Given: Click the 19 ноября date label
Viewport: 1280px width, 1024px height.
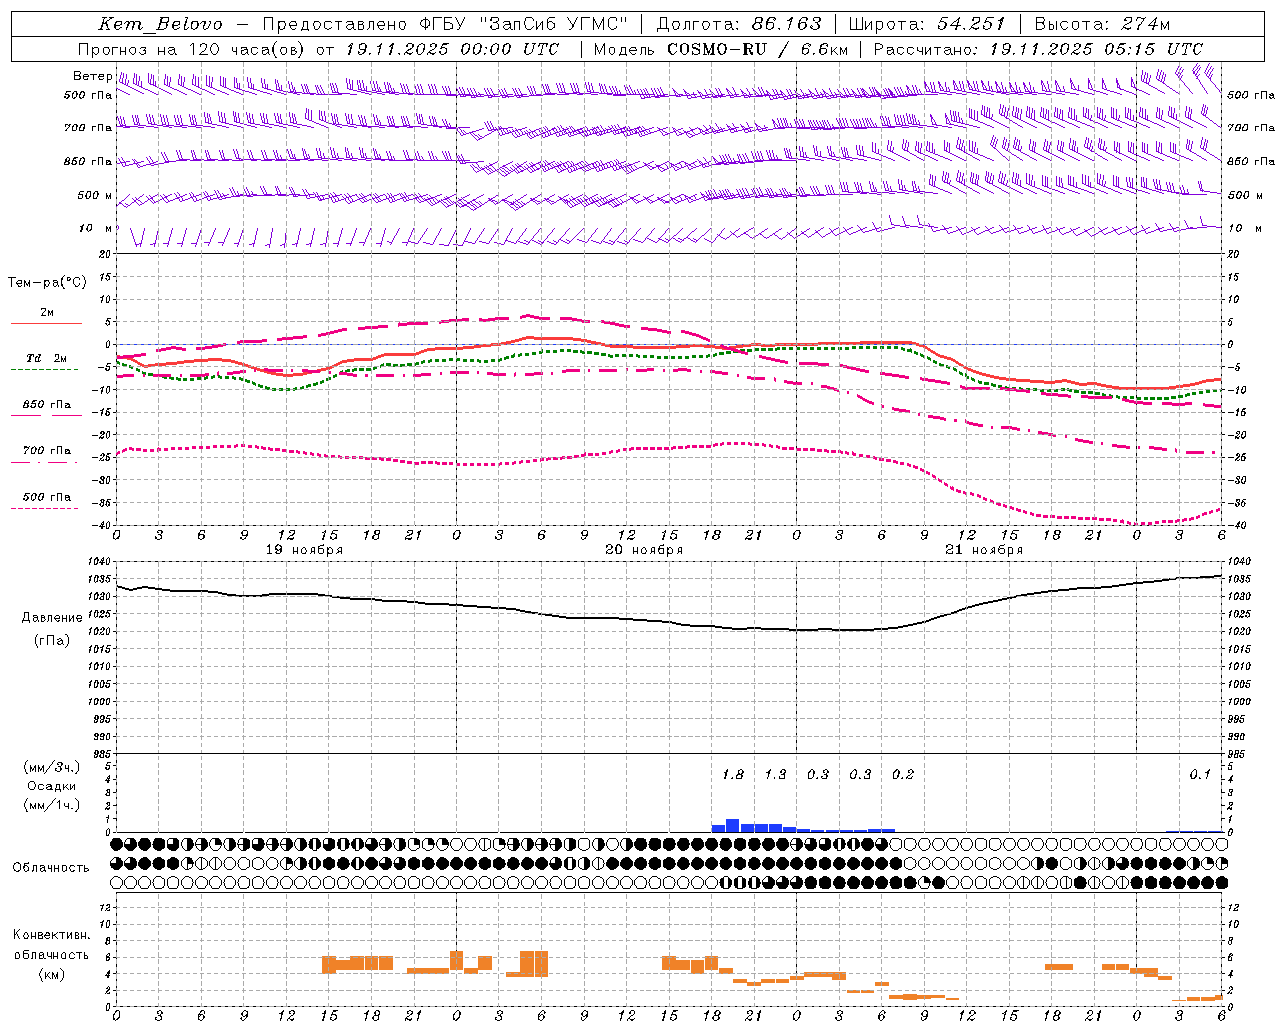Looking at the screenshot, I should pos(304,550).
